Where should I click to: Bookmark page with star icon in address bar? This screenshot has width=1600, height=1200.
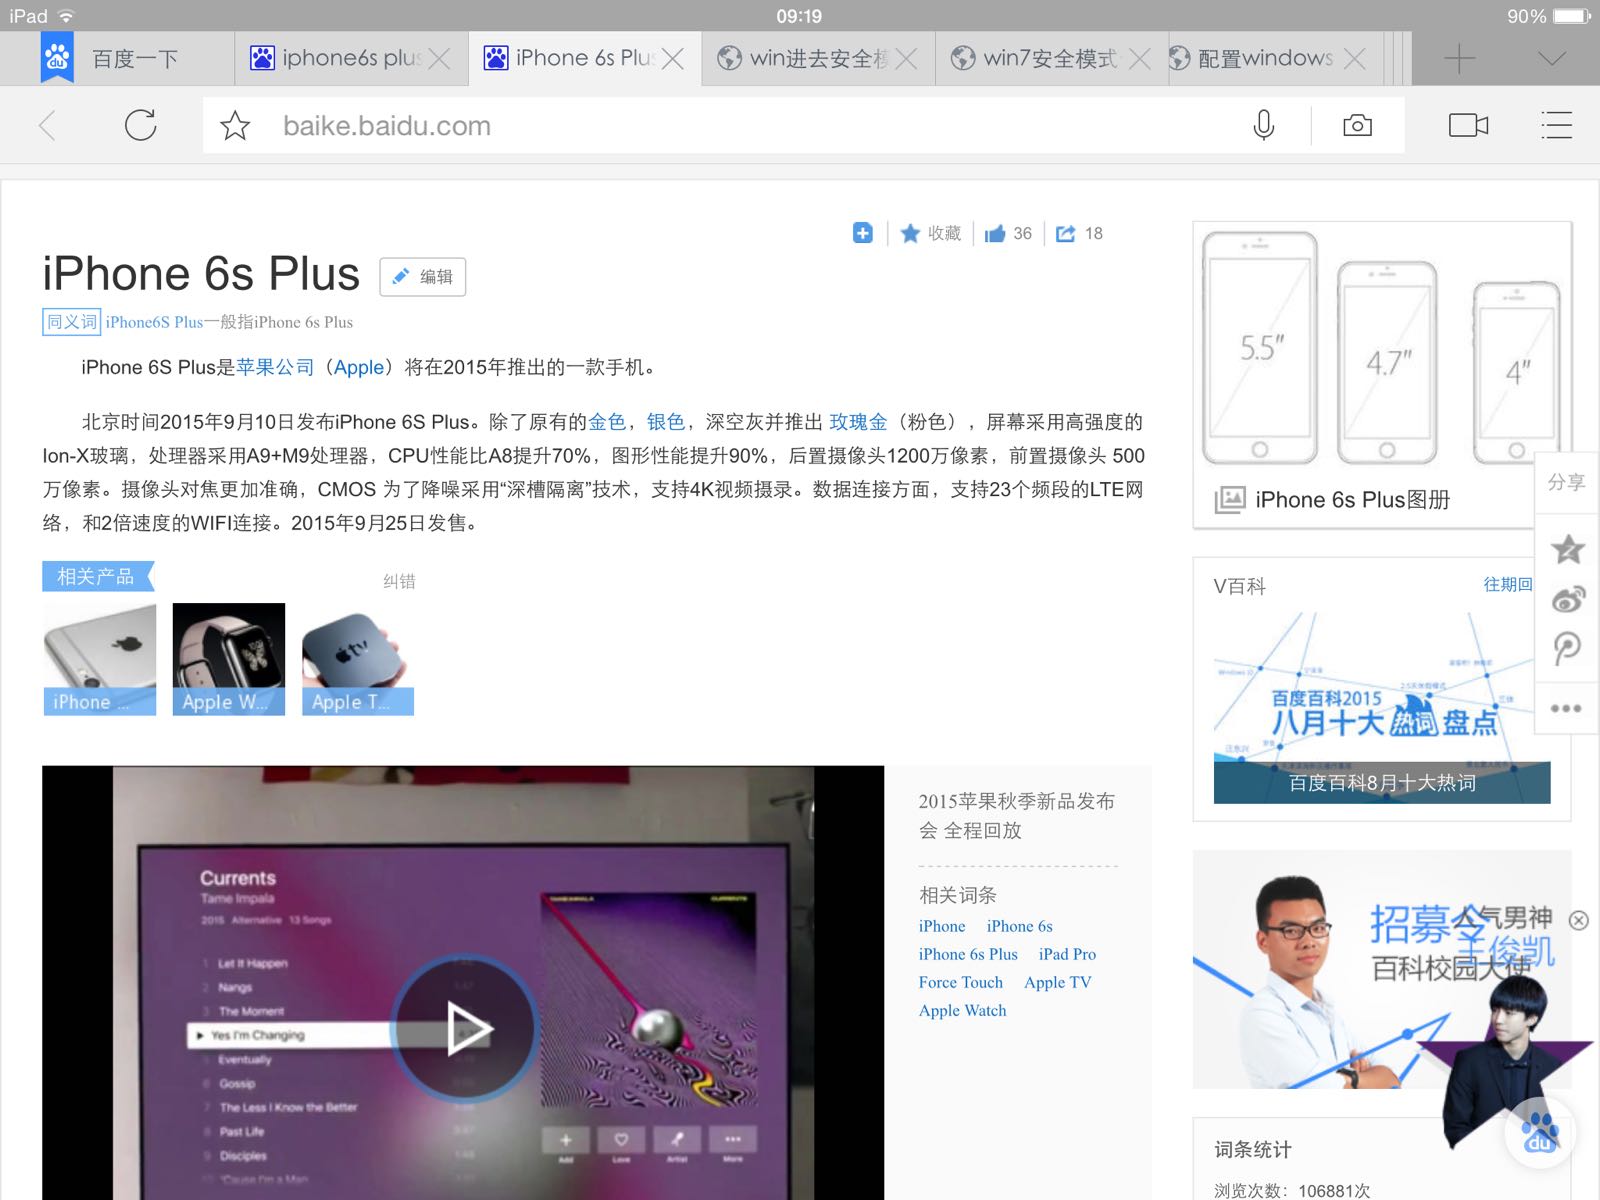[x=235, y=125]
